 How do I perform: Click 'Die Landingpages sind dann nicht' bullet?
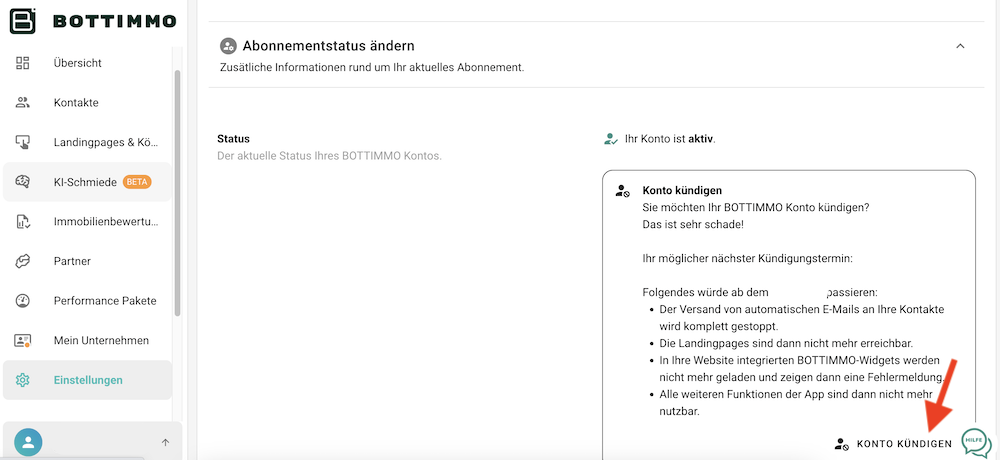pos(788,343)
